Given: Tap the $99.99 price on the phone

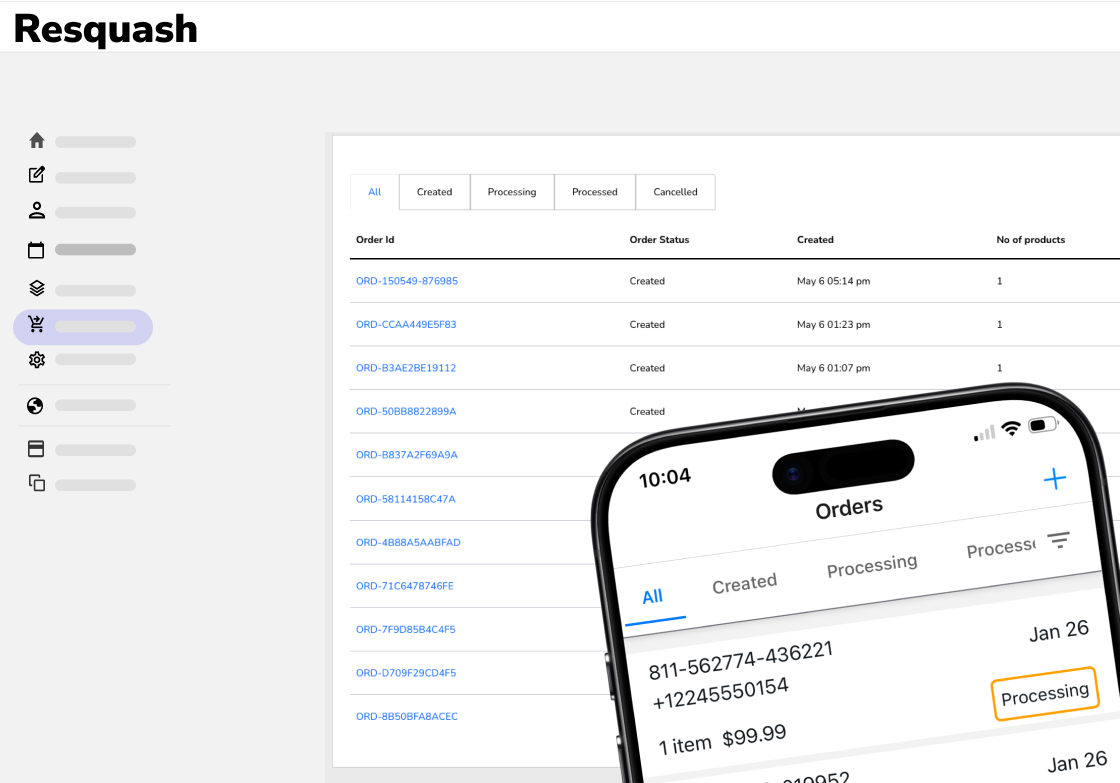Looking at the screenshot, I should [x=754, y=735].
